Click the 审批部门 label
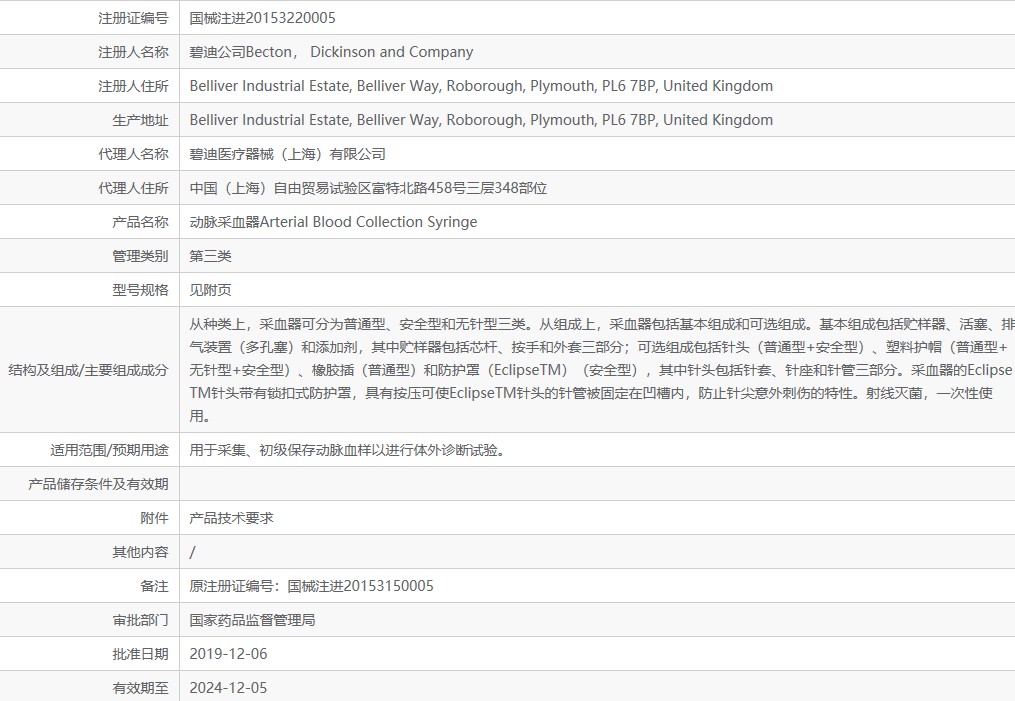Image resolution: width=1015 pixels, height=701 pixels. (140, 620)
